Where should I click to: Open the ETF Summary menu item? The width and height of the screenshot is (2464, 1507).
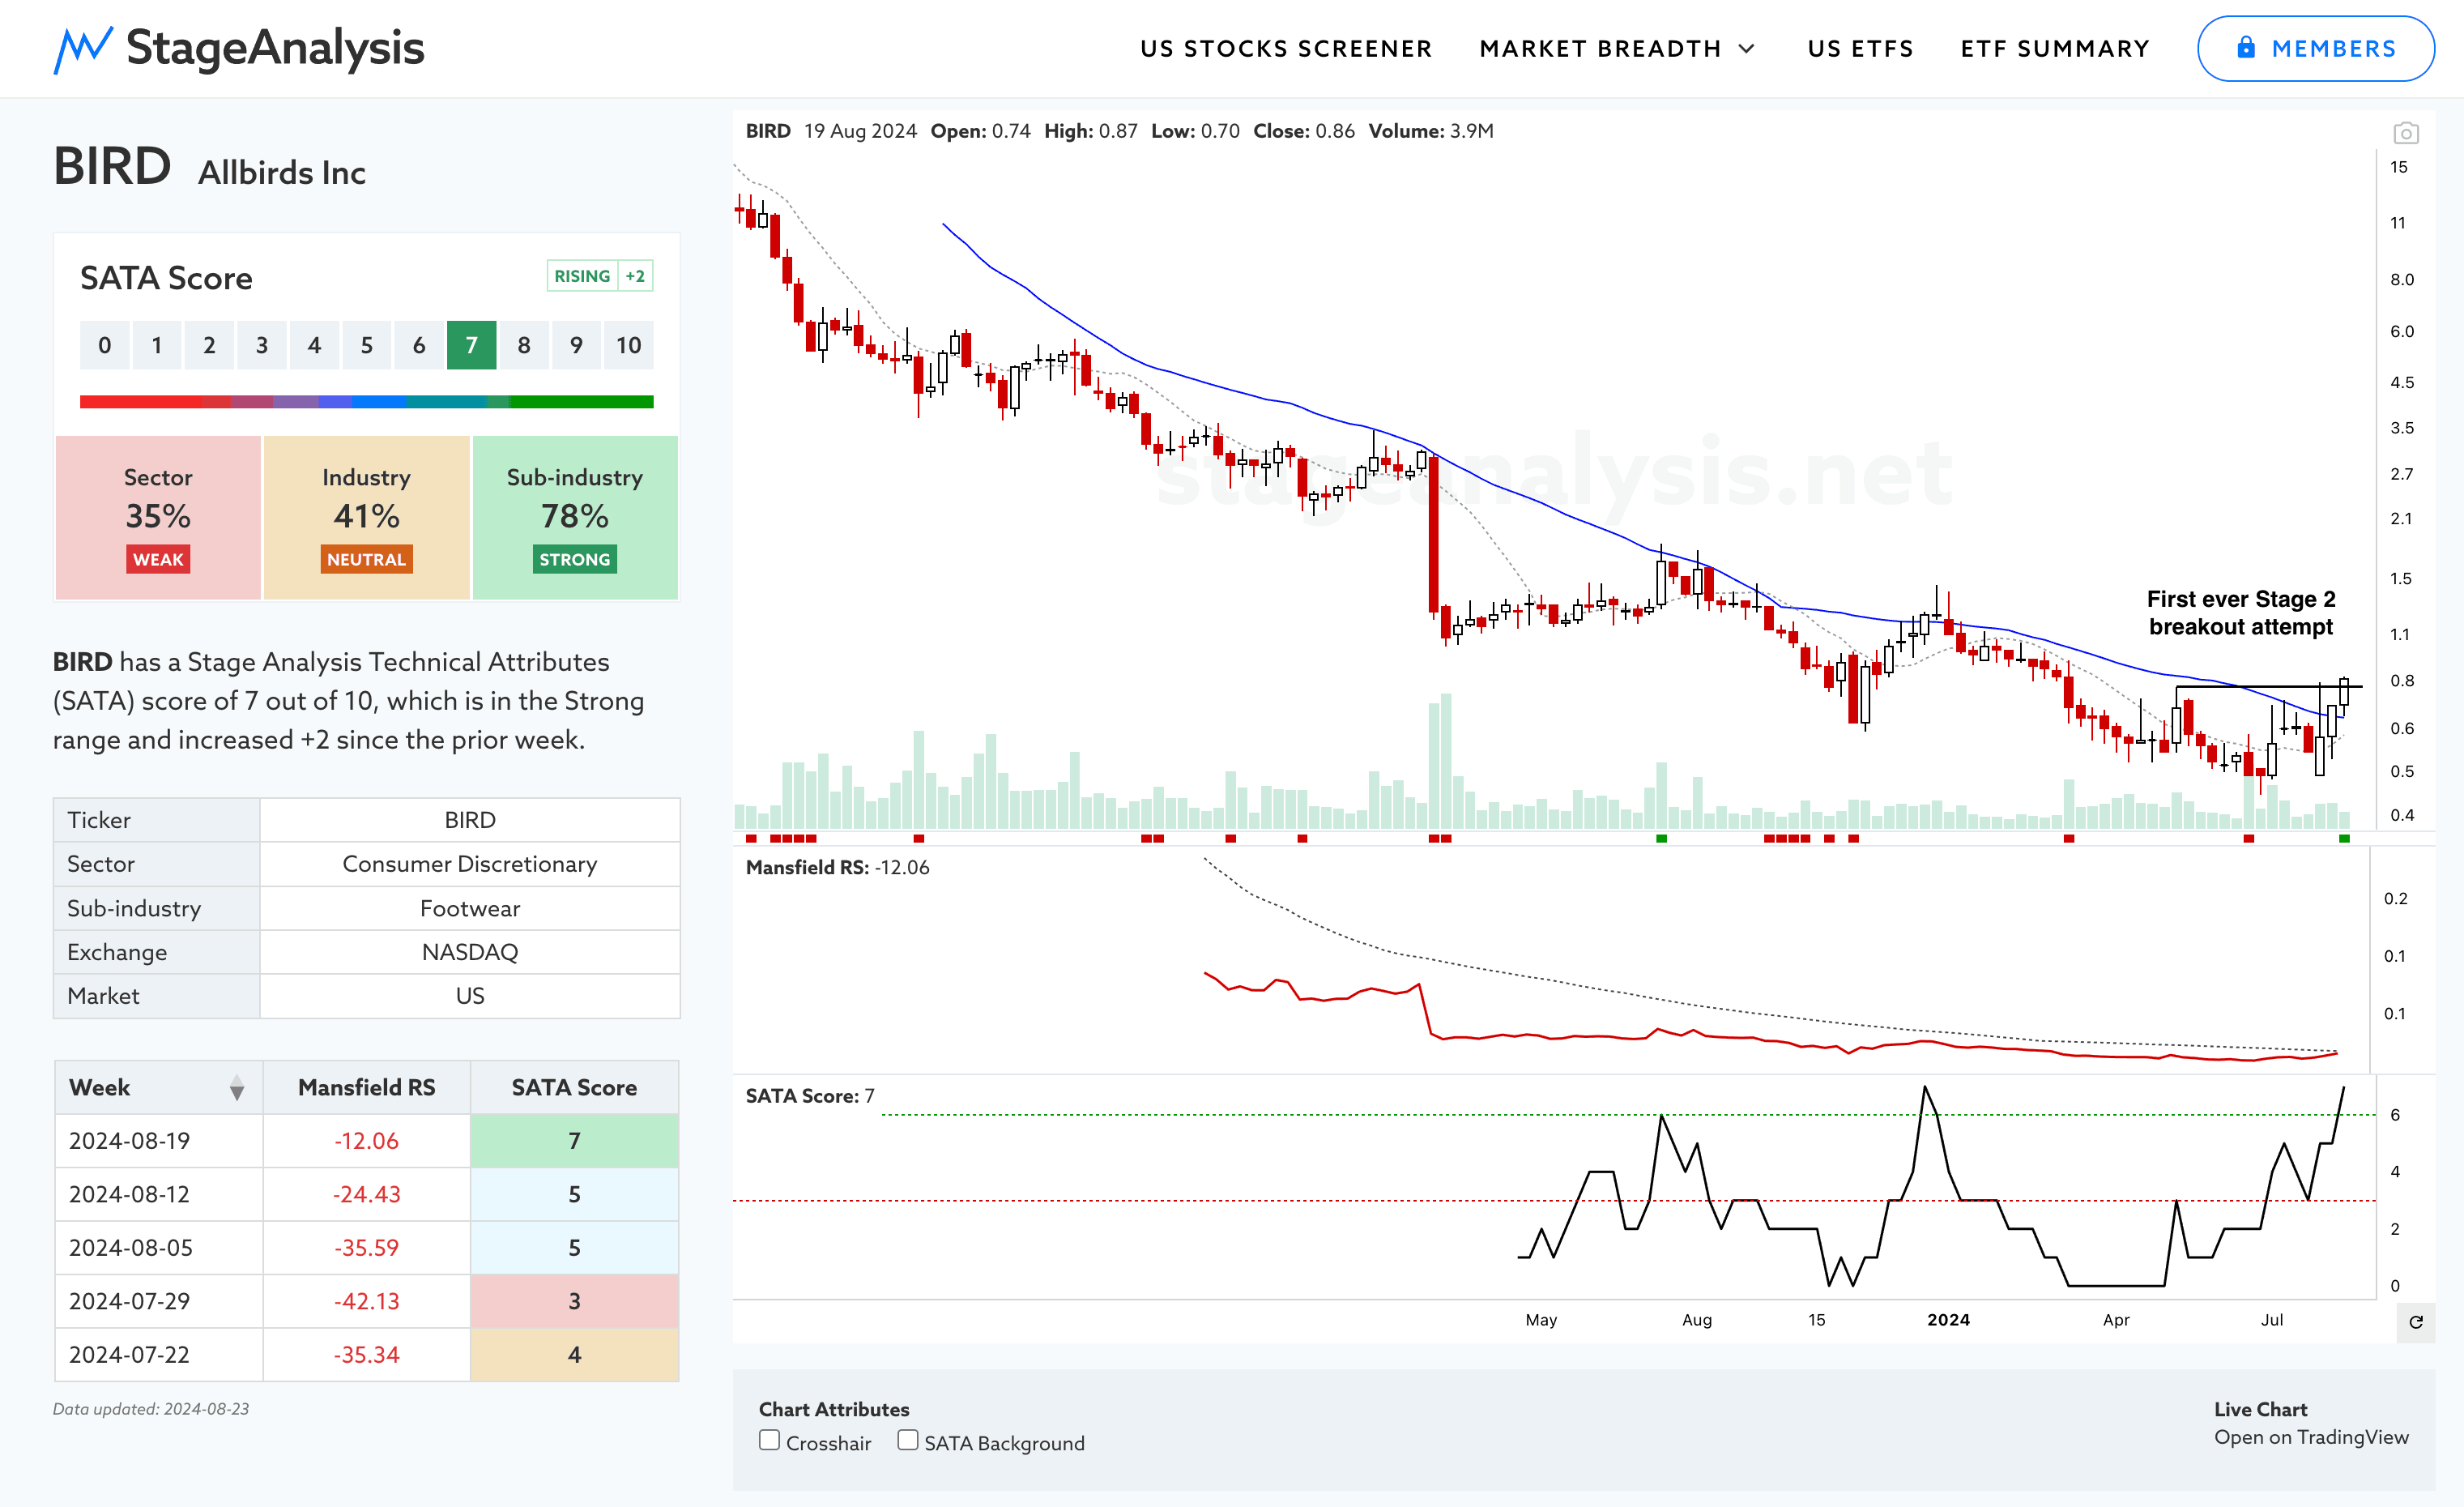coord(2055,49)
